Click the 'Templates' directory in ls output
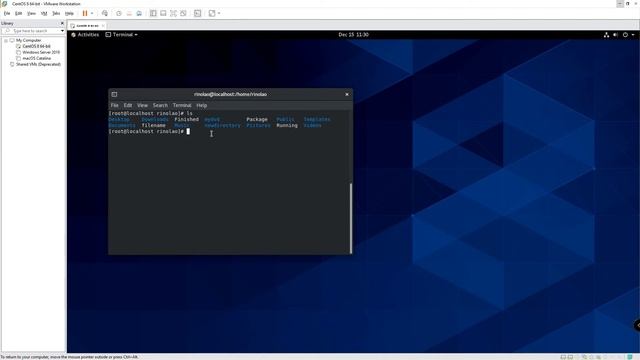The width and height of the screenshot is (640, 360). (x=317, y=119)
